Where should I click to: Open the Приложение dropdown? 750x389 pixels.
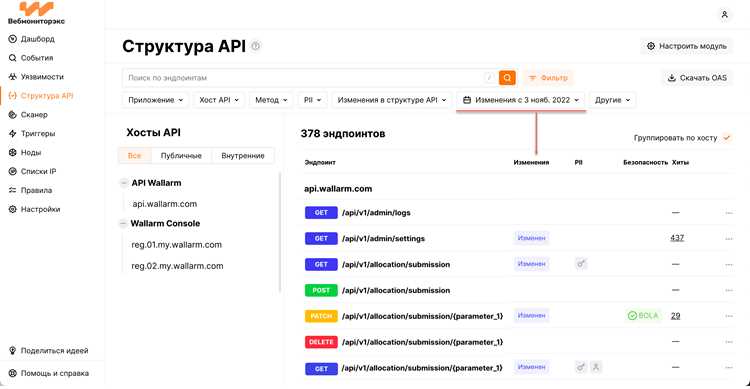coord(155,100)
